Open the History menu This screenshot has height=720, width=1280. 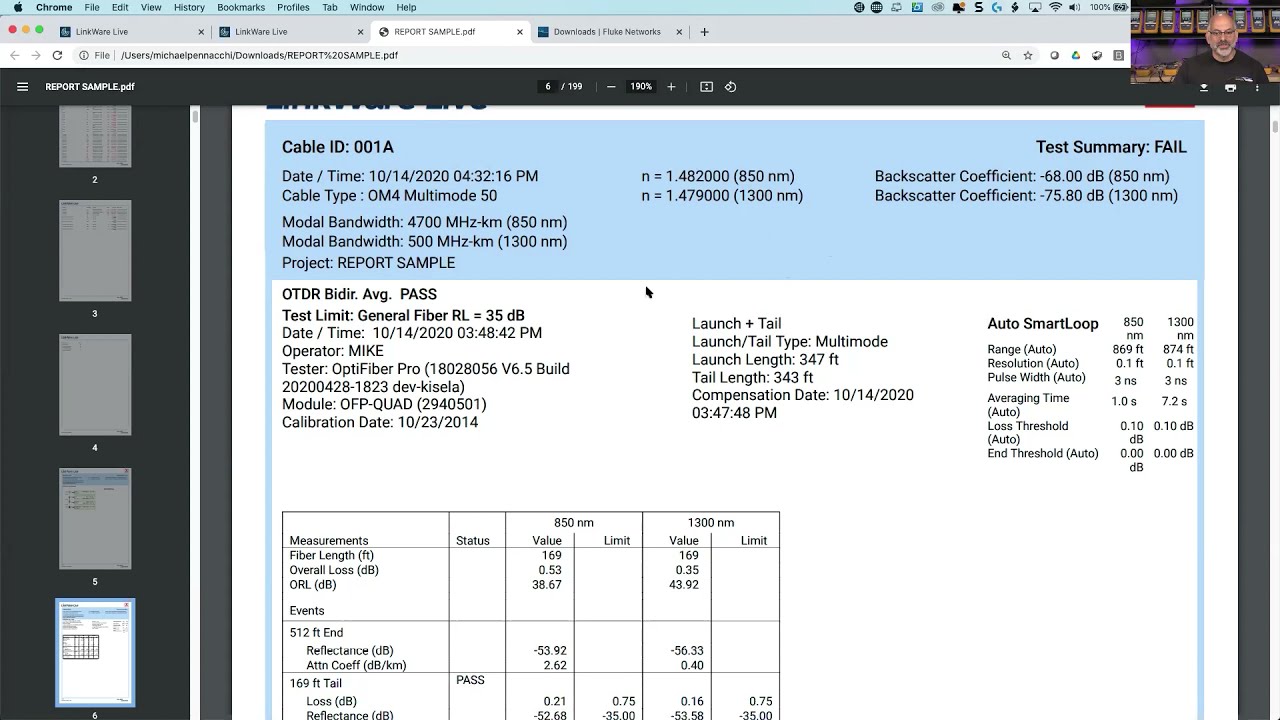[x=189, y=7]
